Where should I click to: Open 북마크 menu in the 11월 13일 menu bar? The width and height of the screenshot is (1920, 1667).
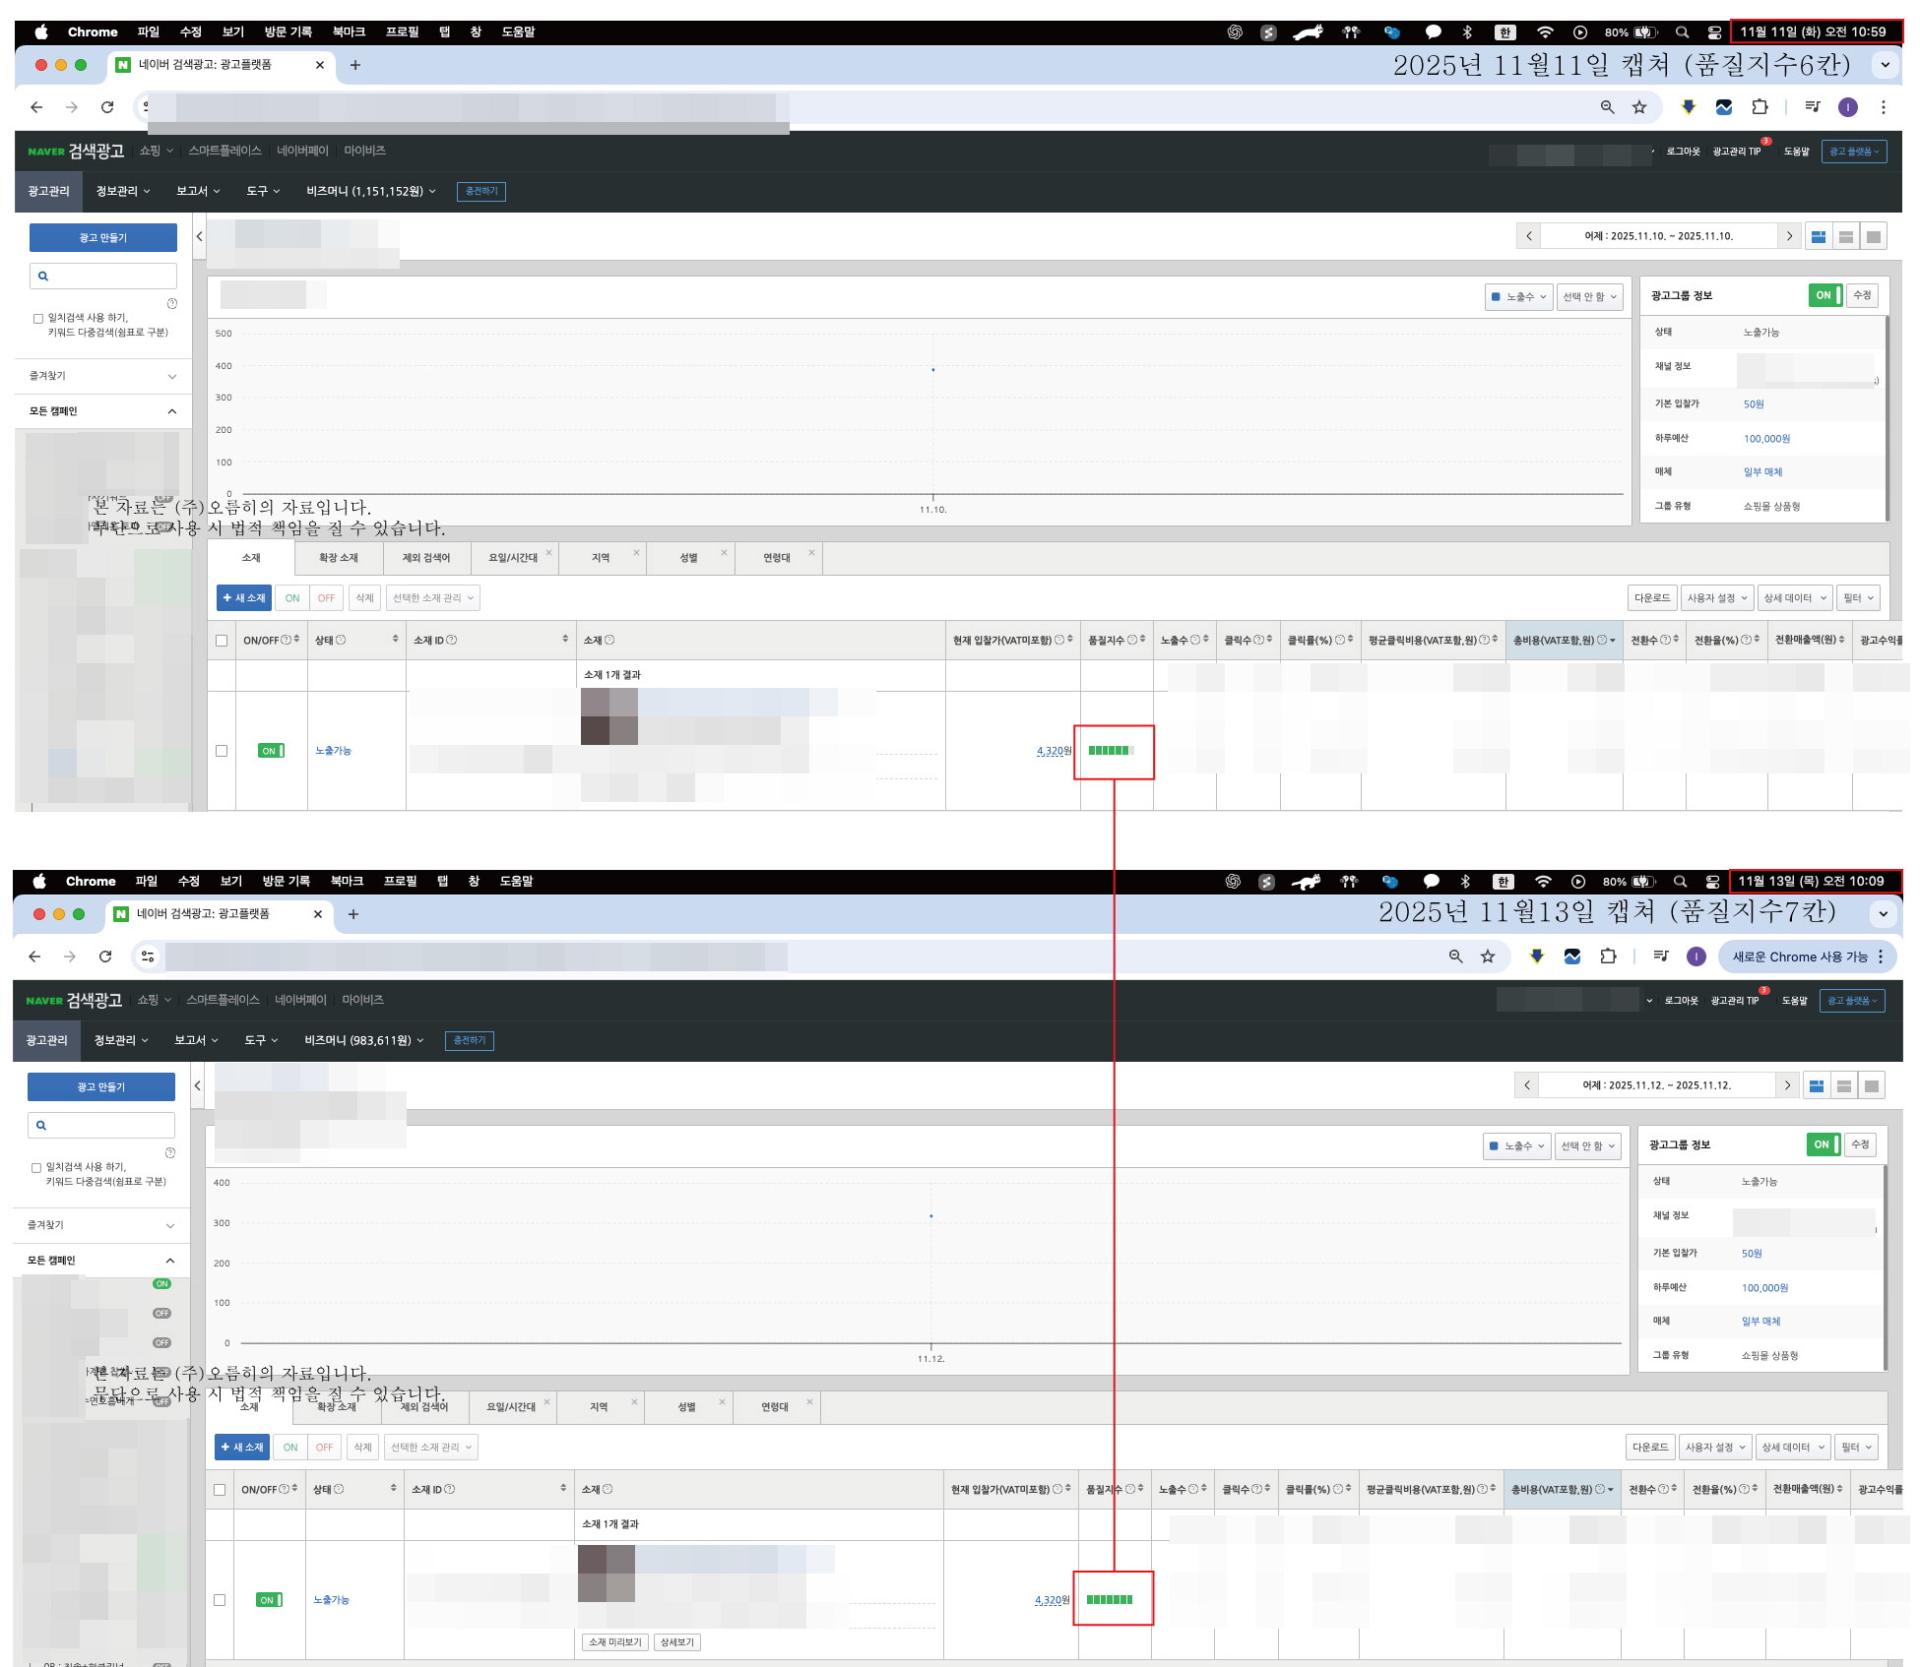[x=347, y=881]
